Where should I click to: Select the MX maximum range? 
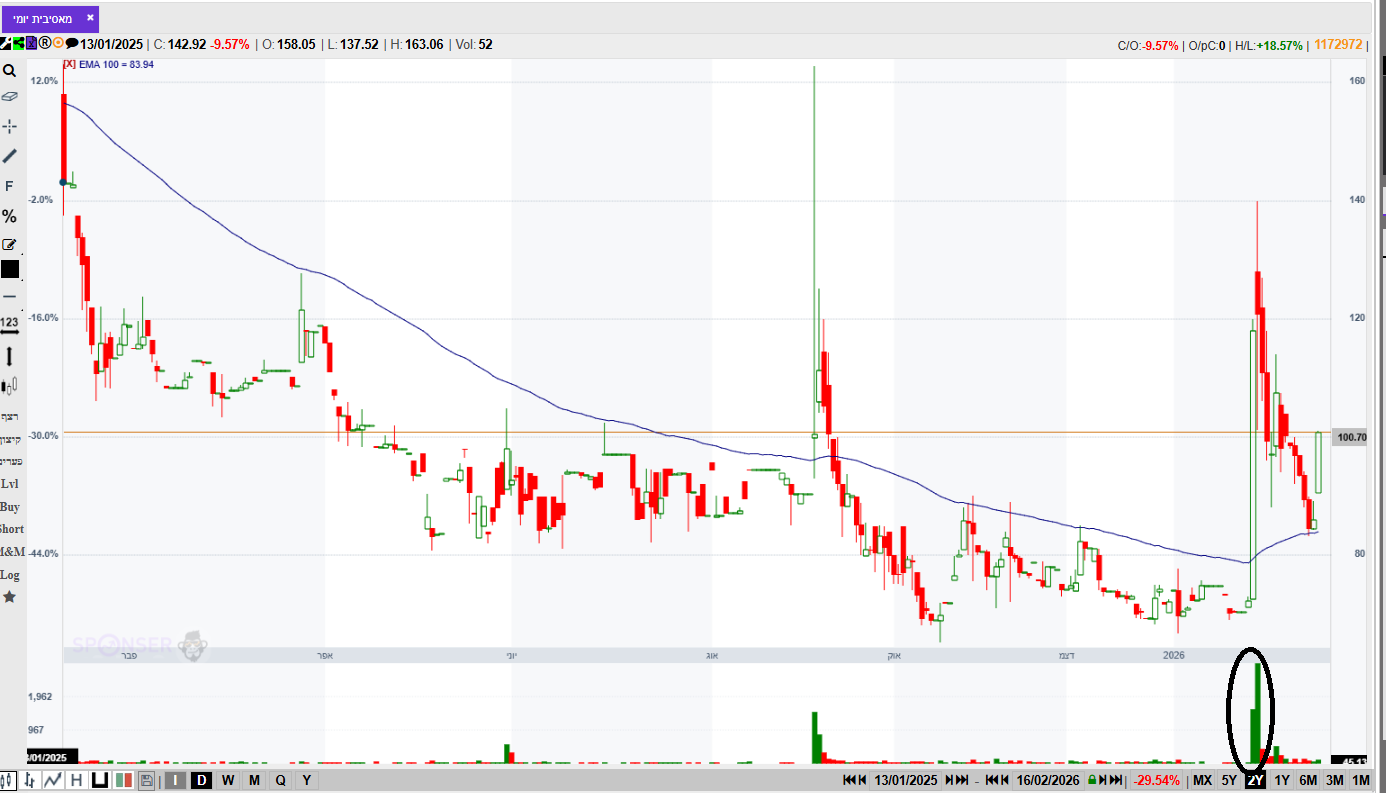tap(1202, 780)
